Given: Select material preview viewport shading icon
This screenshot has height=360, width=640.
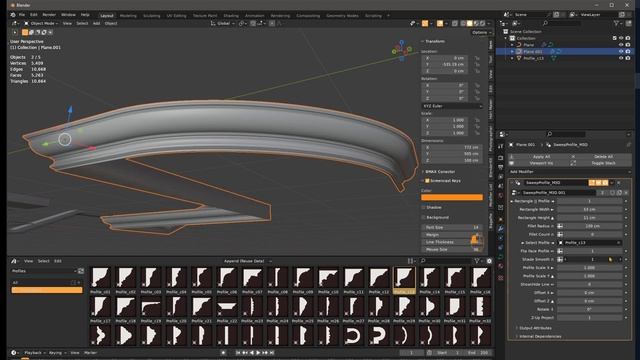Looking at the screenshot, I should pos(476,24).
